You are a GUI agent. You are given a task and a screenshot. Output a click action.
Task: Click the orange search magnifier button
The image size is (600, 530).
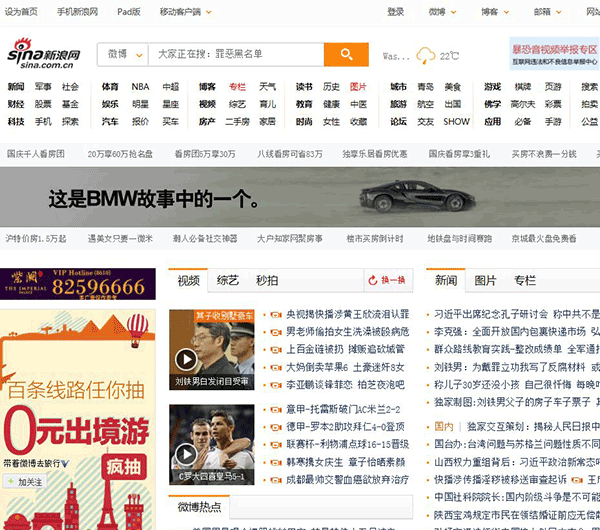(x=346, y=54)
